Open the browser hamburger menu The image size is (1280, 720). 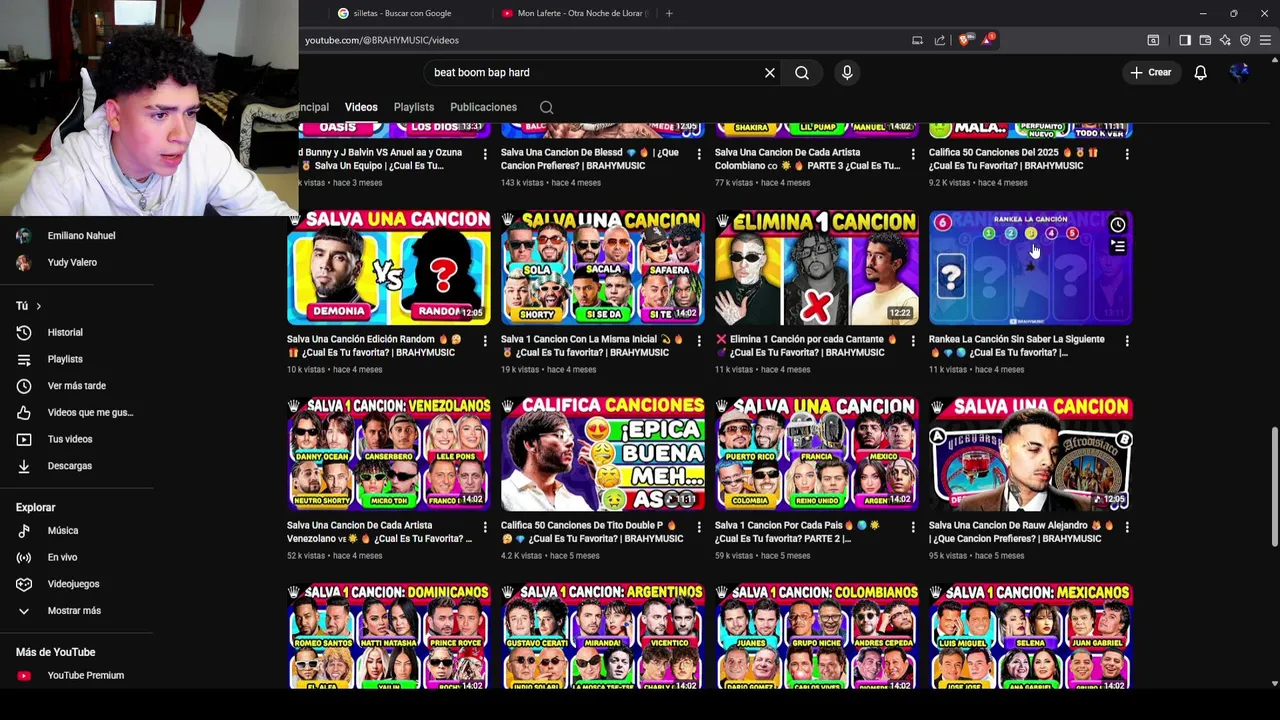[1265, 40]
